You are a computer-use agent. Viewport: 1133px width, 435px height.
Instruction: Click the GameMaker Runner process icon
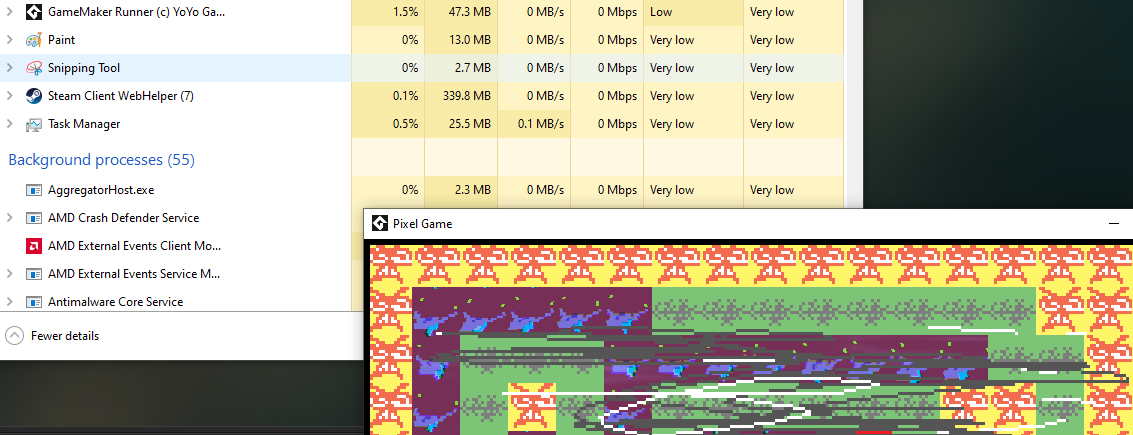pyautogui.click(x=33, y=12)
